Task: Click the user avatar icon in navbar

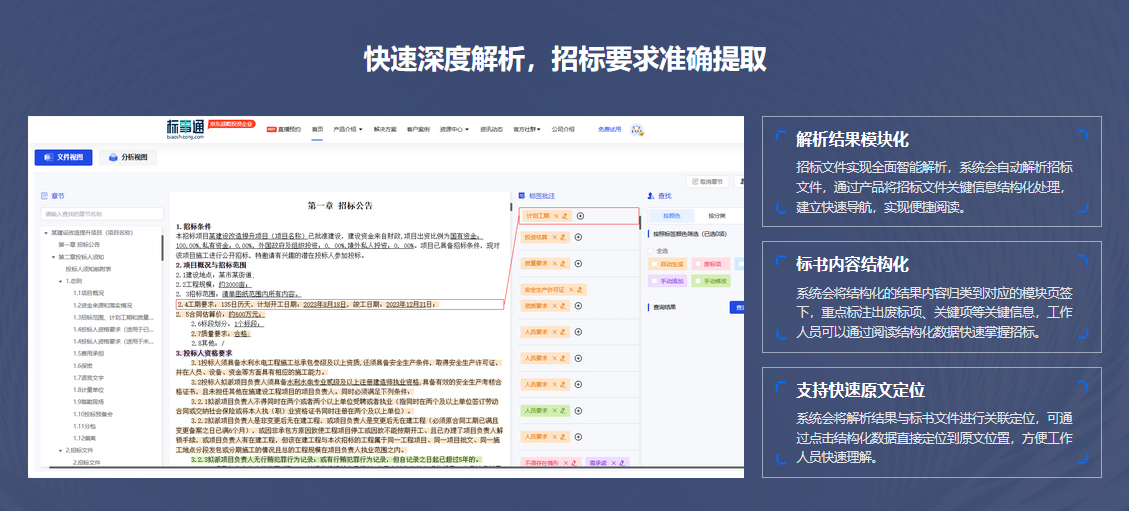Action: click(x=637, y=130)
